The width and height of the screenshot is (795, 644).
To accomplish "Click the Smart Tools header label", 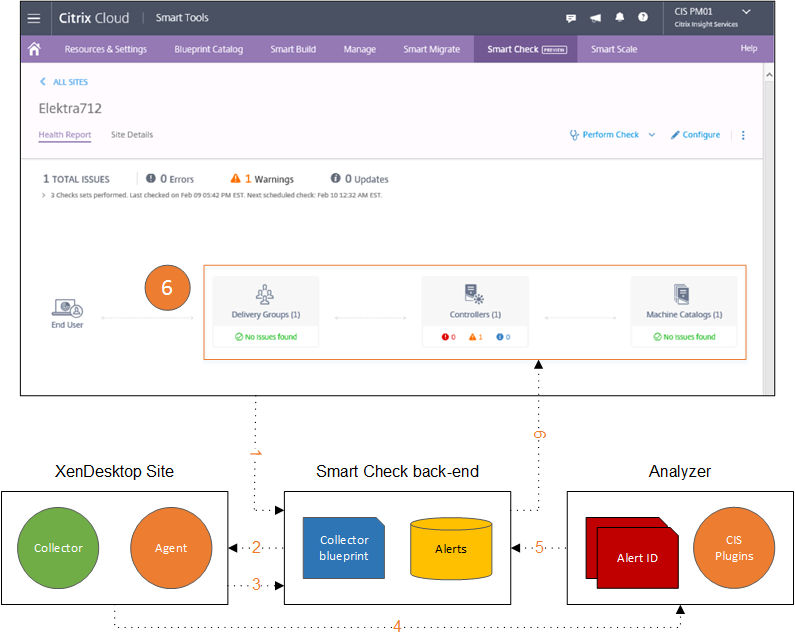I will point(182,18).
